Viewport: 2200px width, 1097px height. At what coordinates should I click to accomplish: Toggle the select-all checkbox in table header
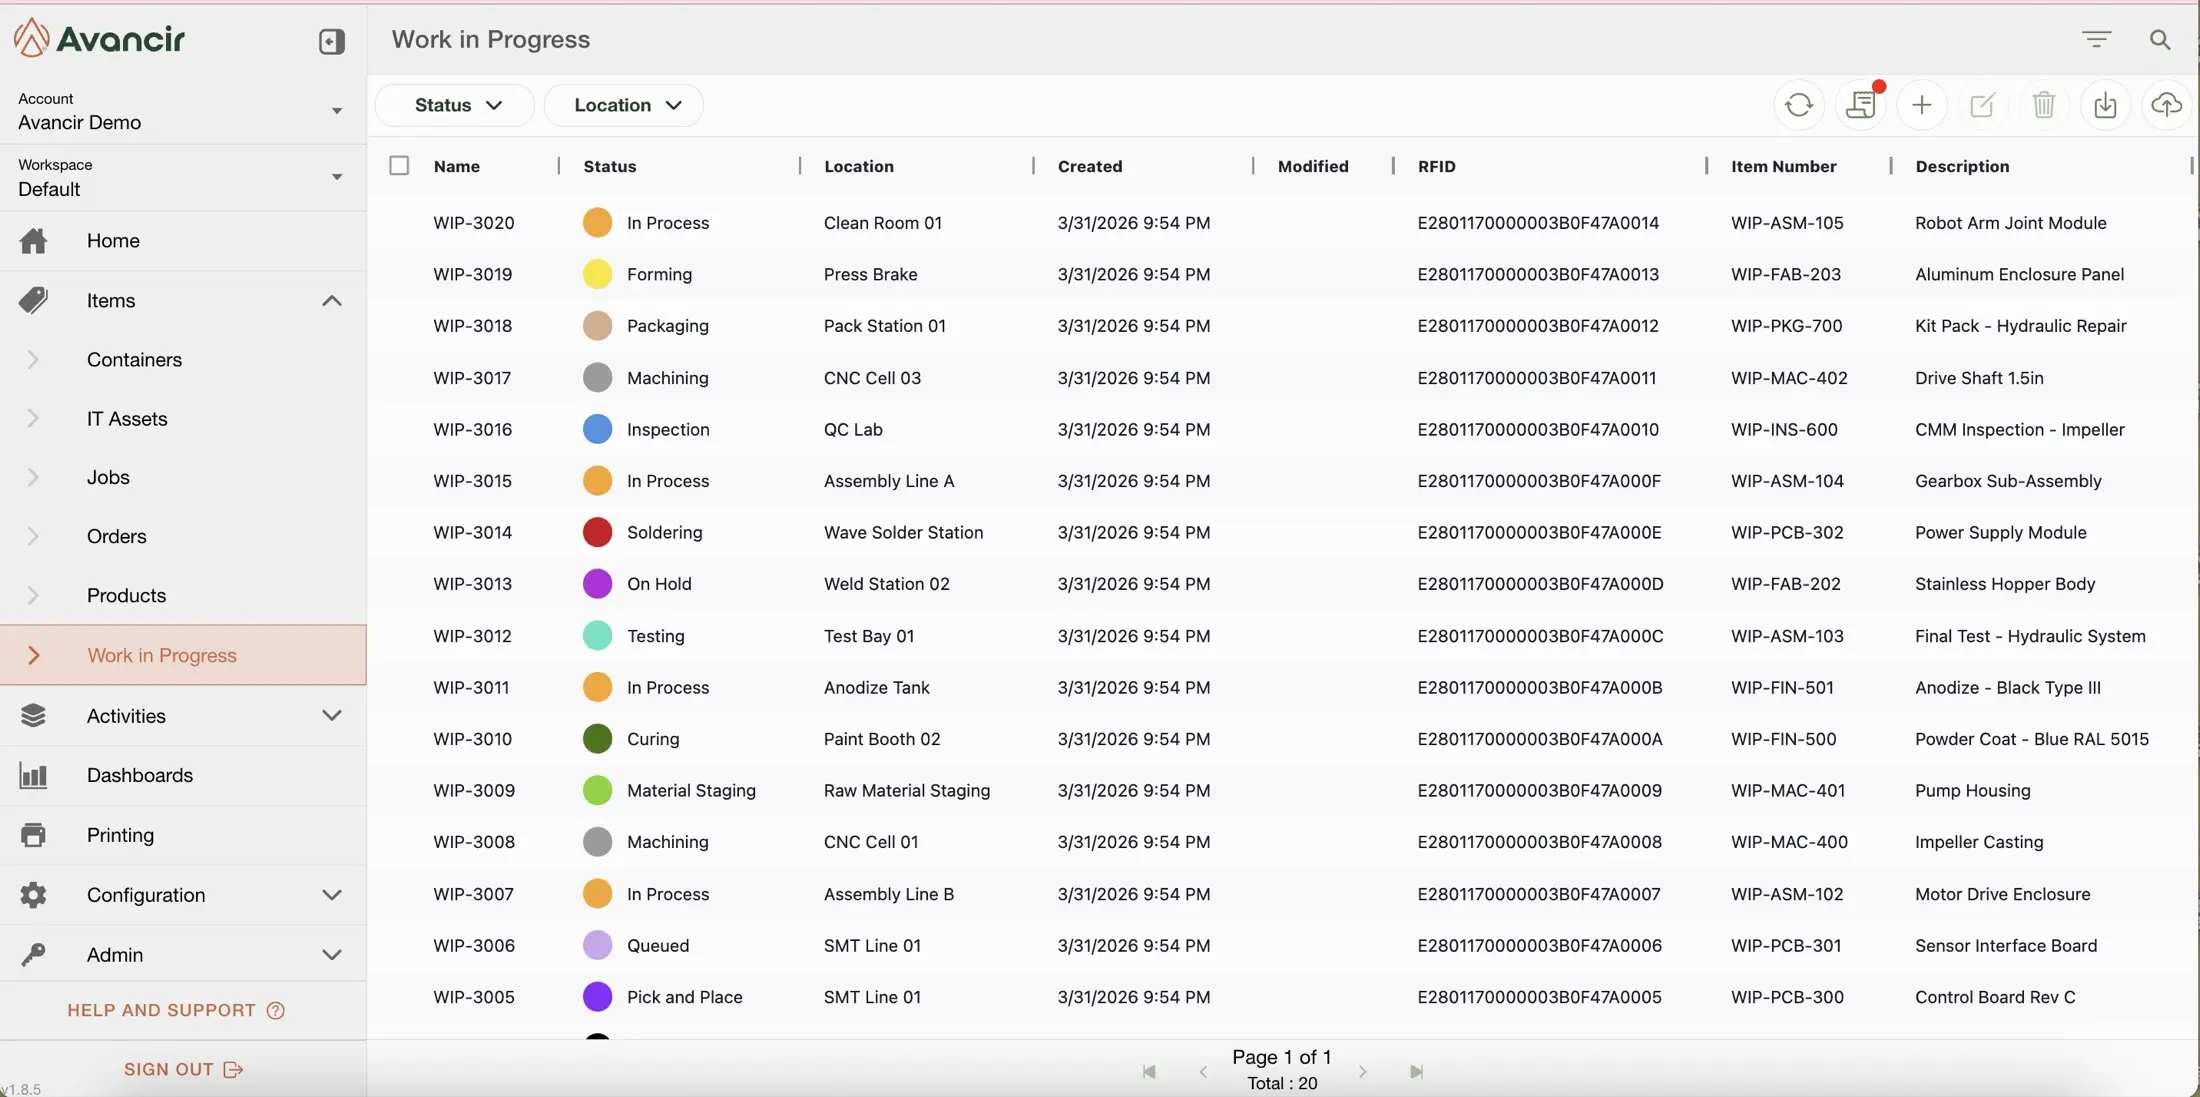[x=399, y=166]
